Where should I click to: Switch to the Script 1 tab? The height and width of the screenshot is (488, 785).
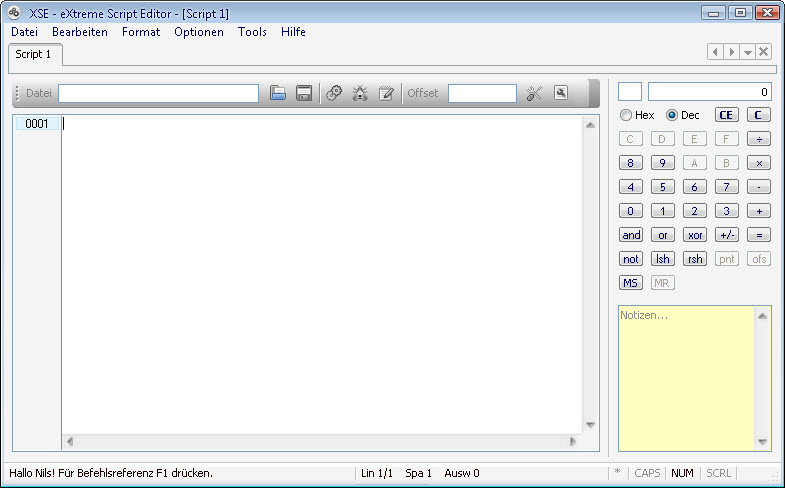[34, 54]
